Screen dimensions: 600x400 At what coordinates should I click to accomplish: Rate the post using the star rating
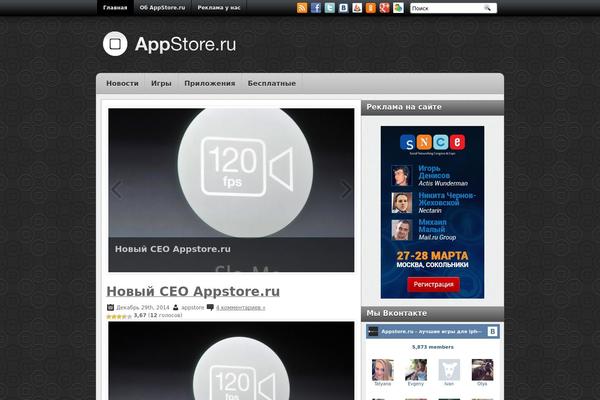pyautogui.click(x=119, y=316)
